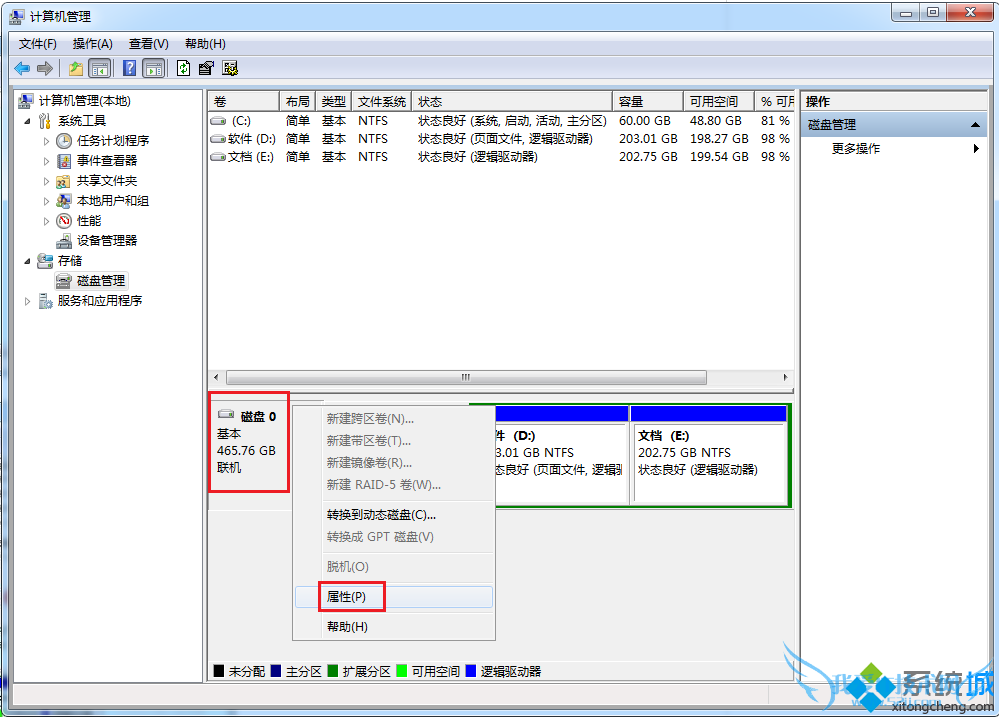The image size is (999, 717).
Task: Select the 文档 (E:) partition block
Action: 708,455
